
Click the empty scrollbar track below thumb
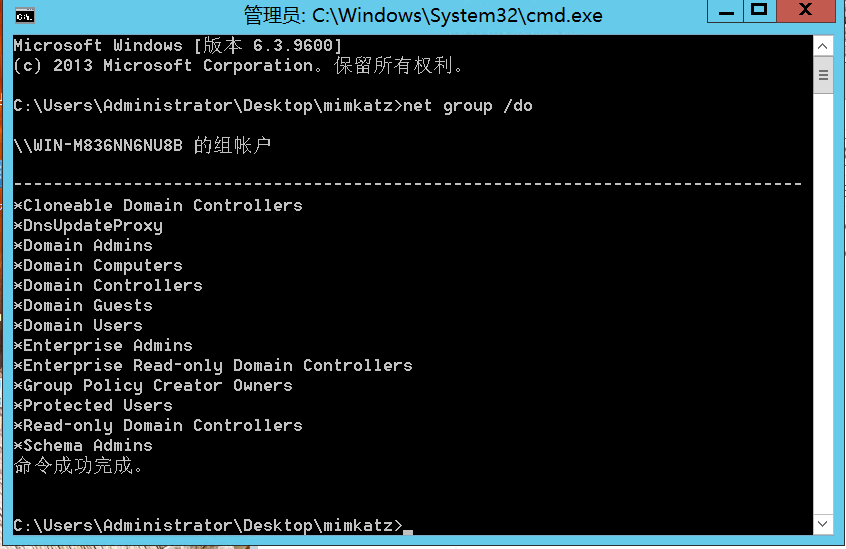(823, 302)
